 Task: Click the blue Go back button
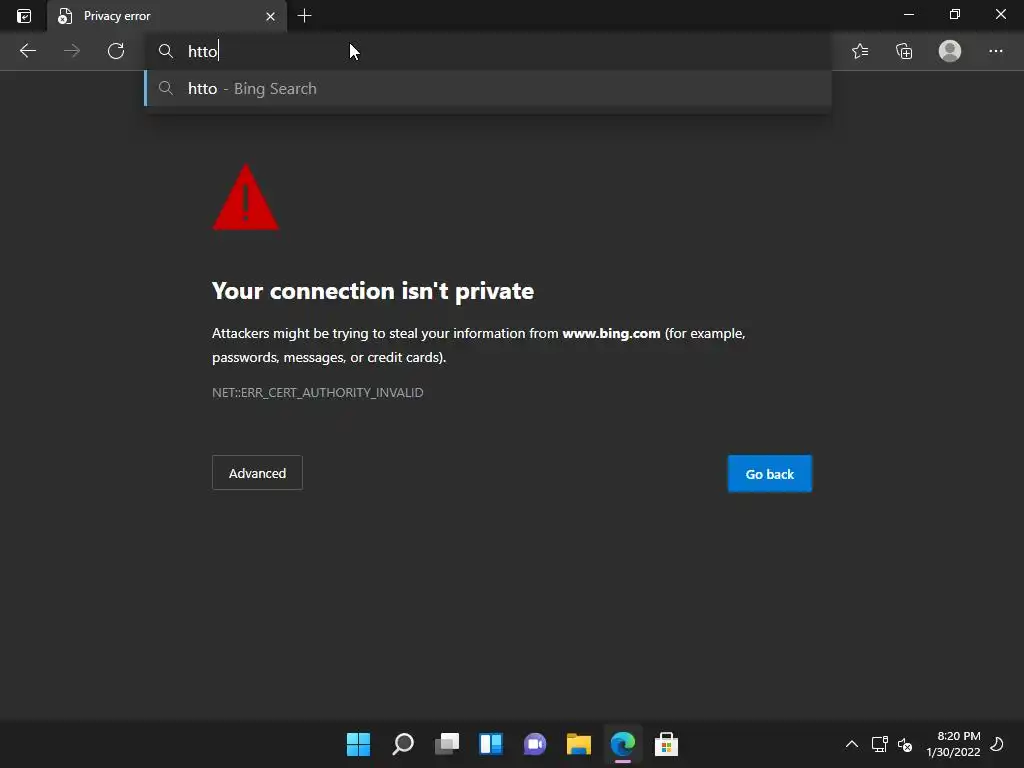[x=770, y=474]
